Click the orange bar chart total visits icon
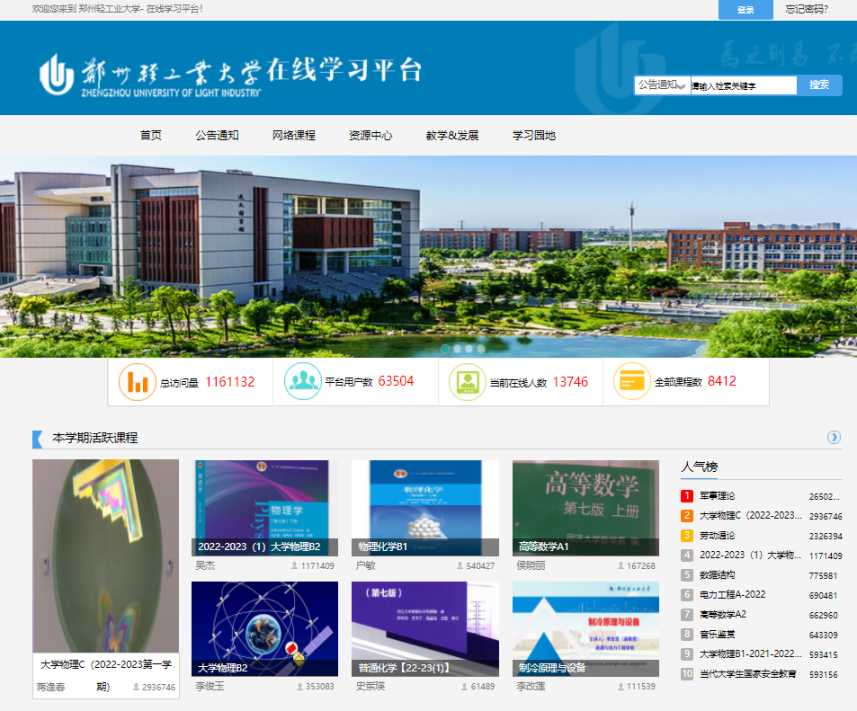This screenshot has width=857, height=711. 138,382
